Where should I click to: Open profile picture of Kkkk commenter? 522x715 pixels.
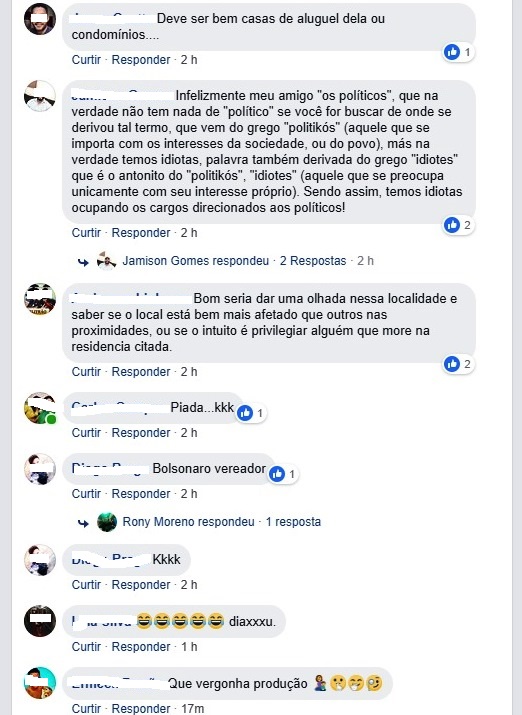click(40, 560)
